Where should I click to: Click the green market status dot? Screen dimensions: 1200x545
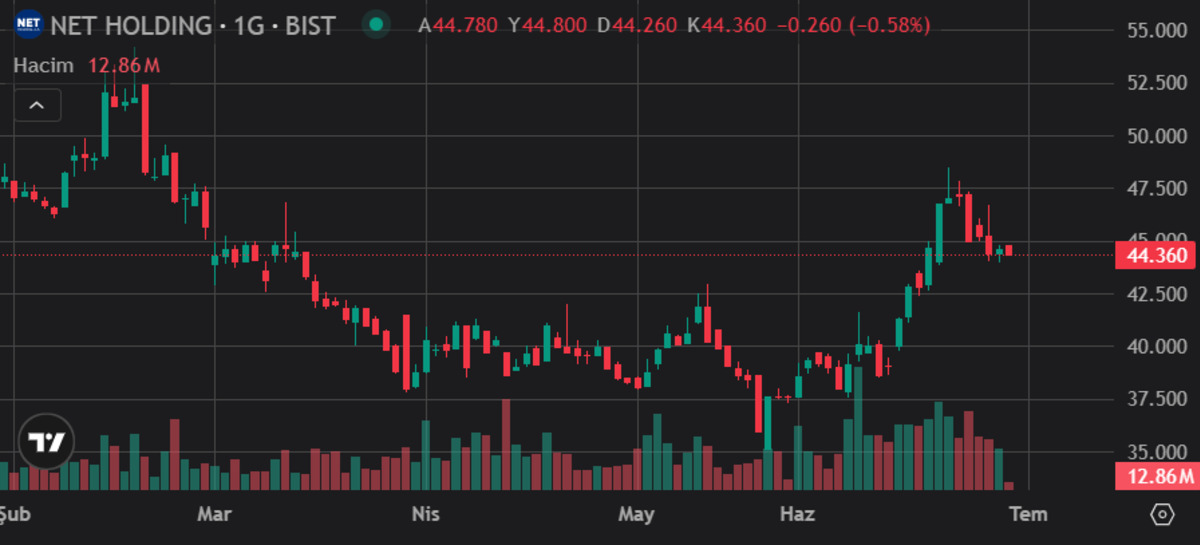coord(375,24)
